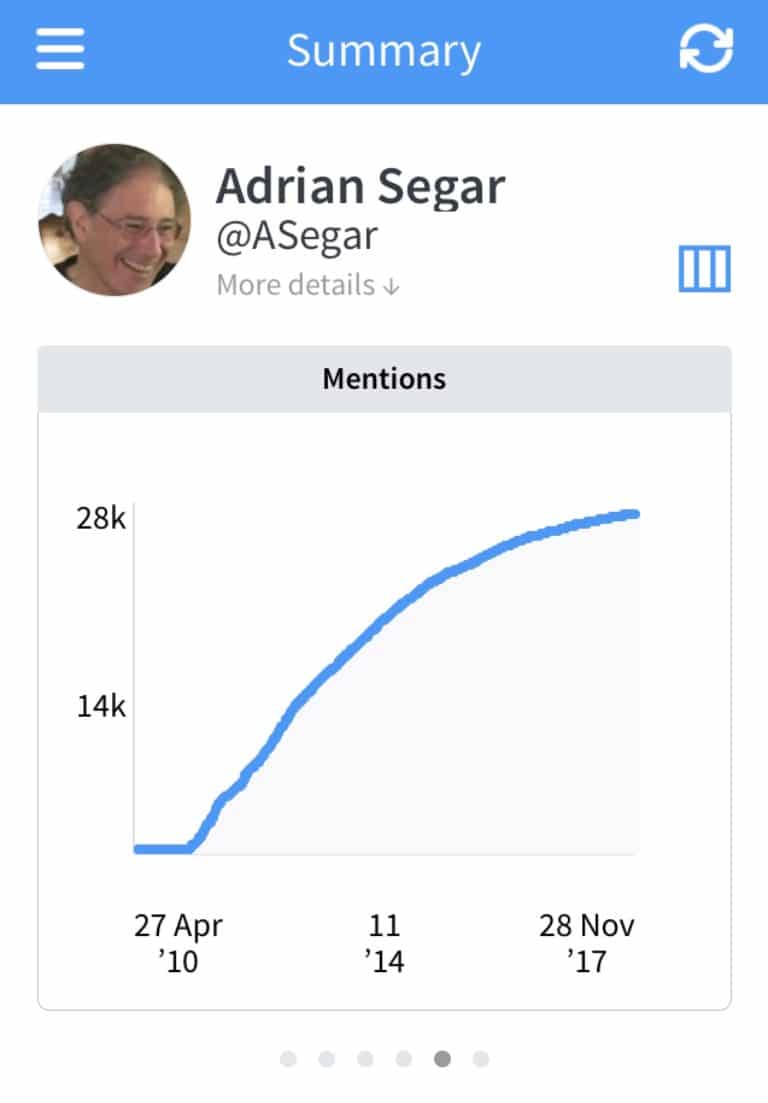768x1103 pixels.
Task: Go to the last page dot
Action: 481,1059
